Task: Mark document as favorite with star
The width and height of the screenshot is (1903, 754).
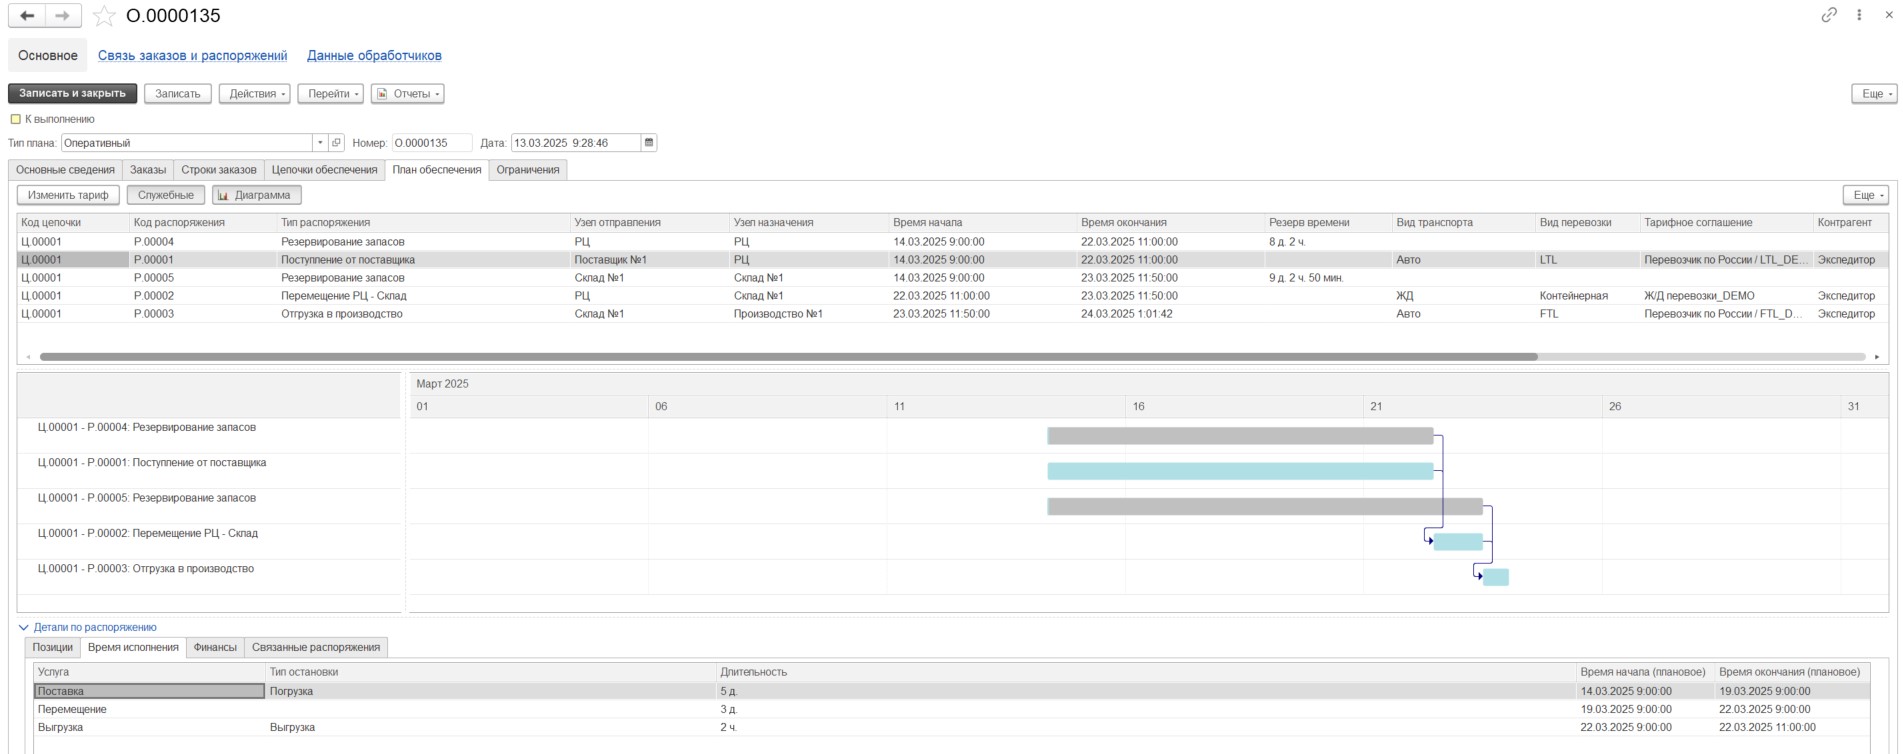Action: pos(104,16)
